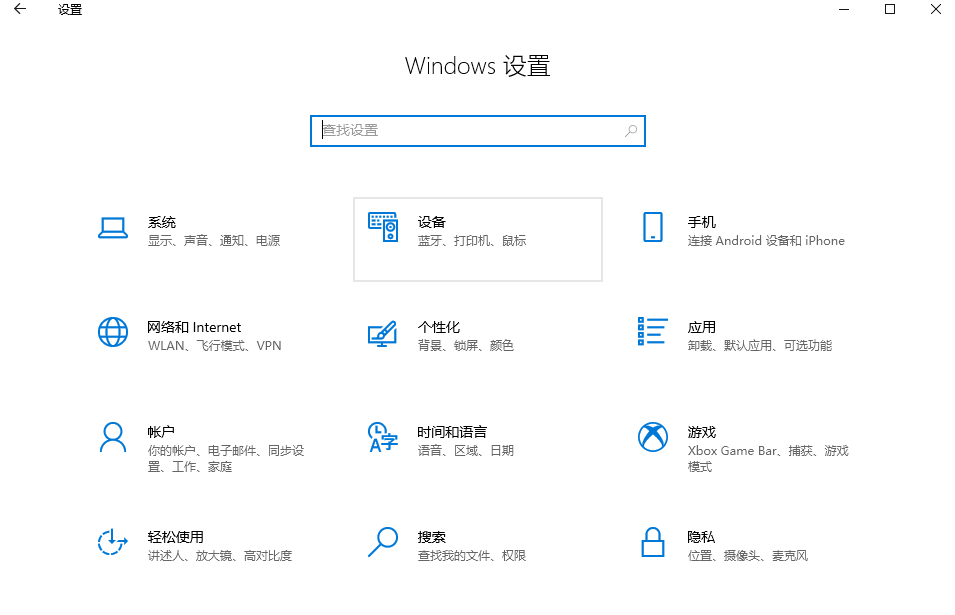Click the 应用 list icon
Image resolution: width=955 pixels, height=615 pixels.
[x=653, y=332]
